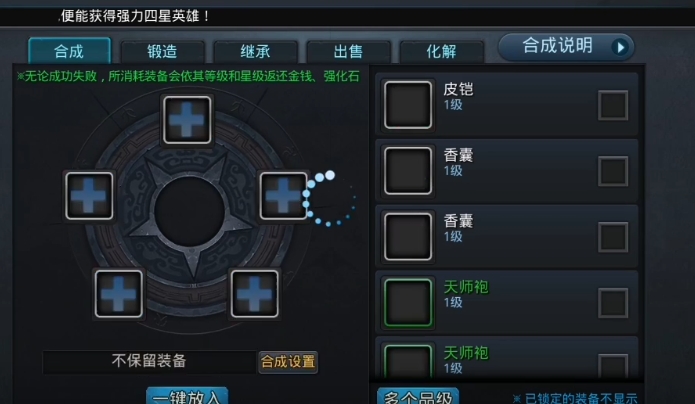This screenshot has width=695, height=404.
Task: Tick the checkbox for 皮铠
Action: [613, 105]
